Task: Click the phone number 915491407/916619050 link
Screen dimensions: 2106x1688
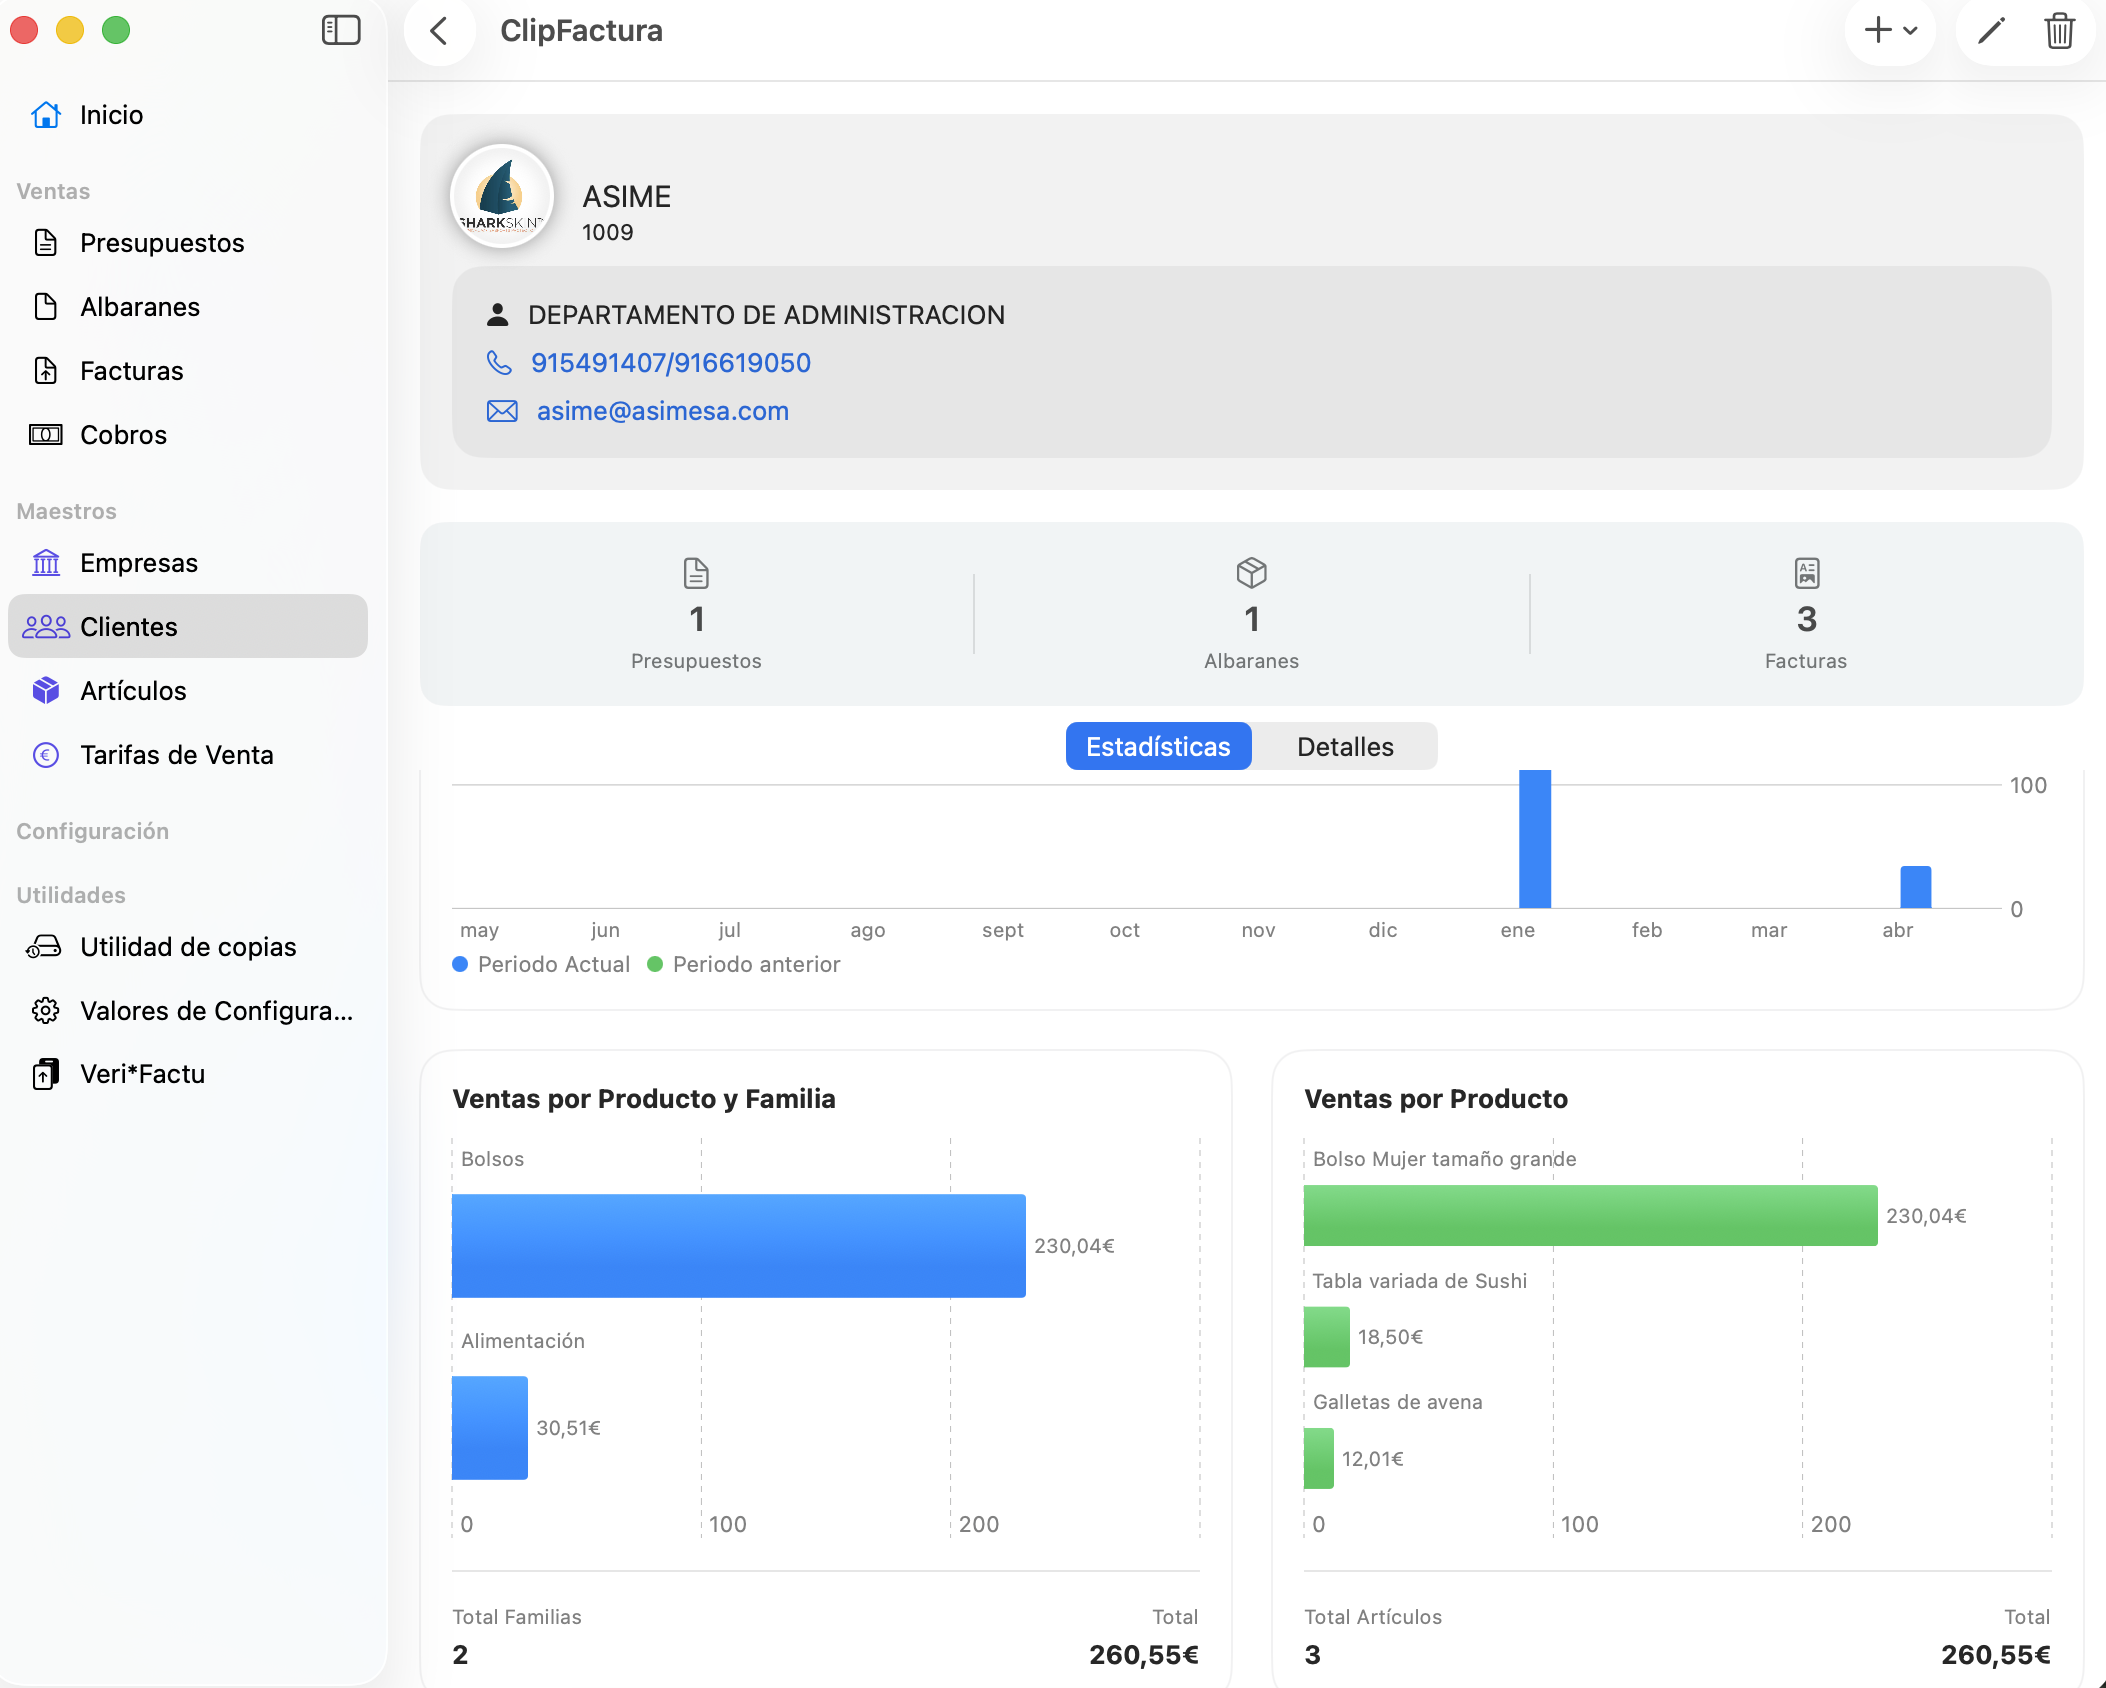Action: click(670, 363)
